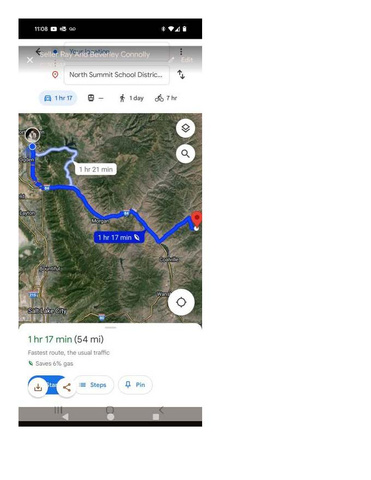Click the North Summit School District destination field

117,75
